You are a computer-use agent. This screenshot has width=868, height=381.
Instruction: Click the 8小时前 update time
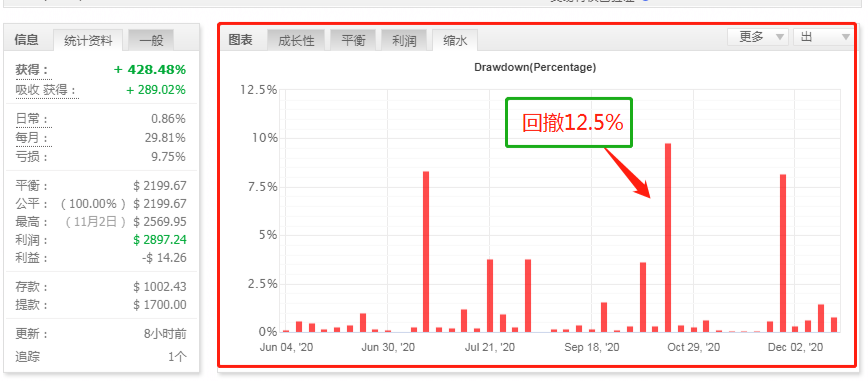coord(164,334)
